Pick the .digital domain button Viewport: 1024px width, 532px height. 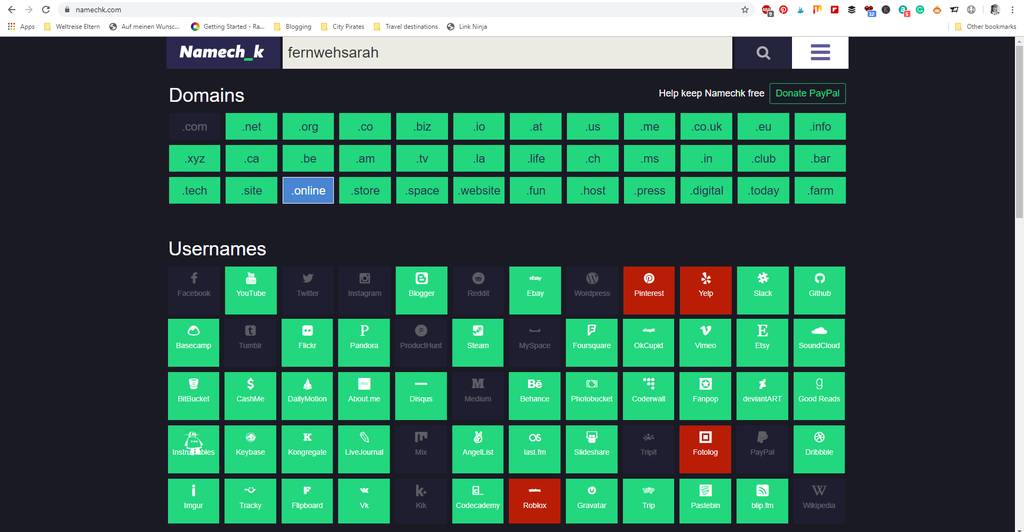[x=707, y=191]
